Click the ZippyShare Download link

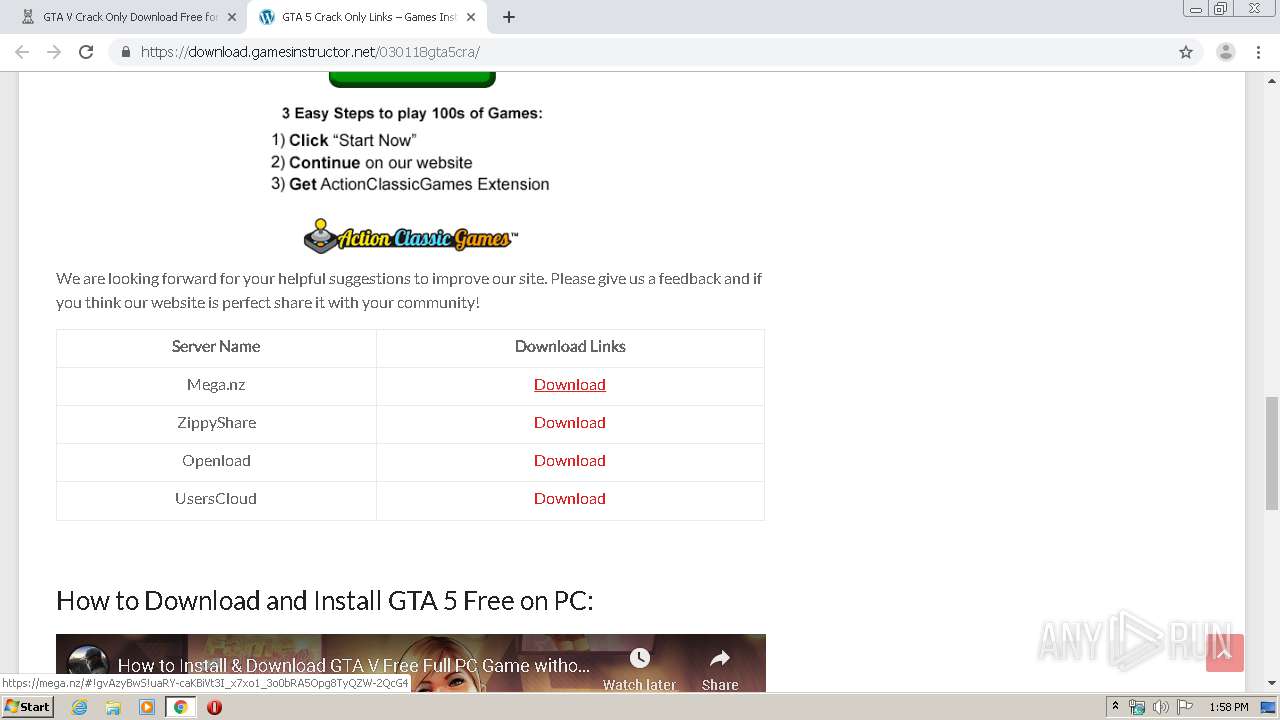tap(569, 423)
